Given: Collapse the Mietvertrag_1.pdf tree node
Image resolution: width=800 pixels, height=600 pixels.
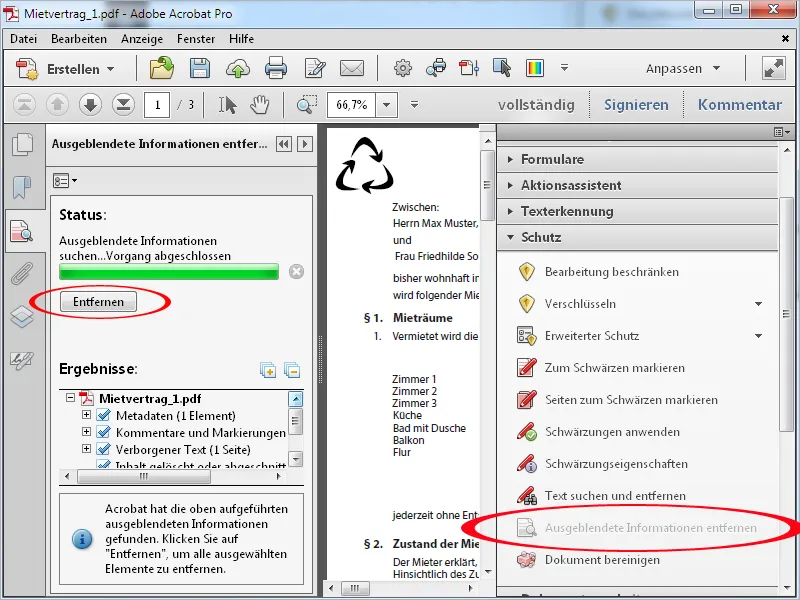Looking at the screenshot, I should pos(70,397).
